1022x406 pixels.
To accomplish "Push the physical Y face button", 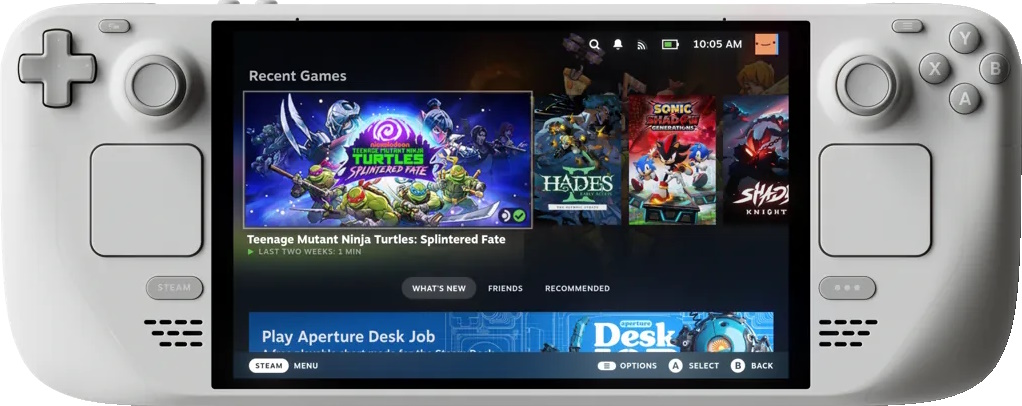I will tap(965, 38).
